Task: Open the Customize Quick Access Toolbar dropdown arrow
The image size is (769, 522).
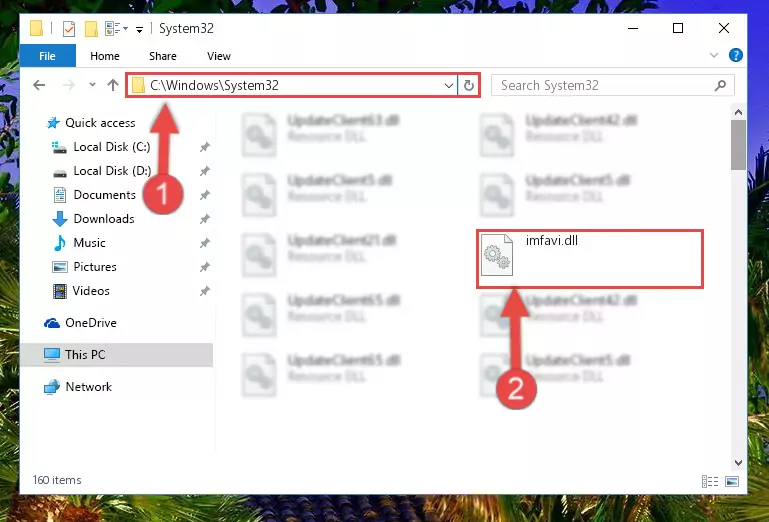Action: [x=139, y=30]
